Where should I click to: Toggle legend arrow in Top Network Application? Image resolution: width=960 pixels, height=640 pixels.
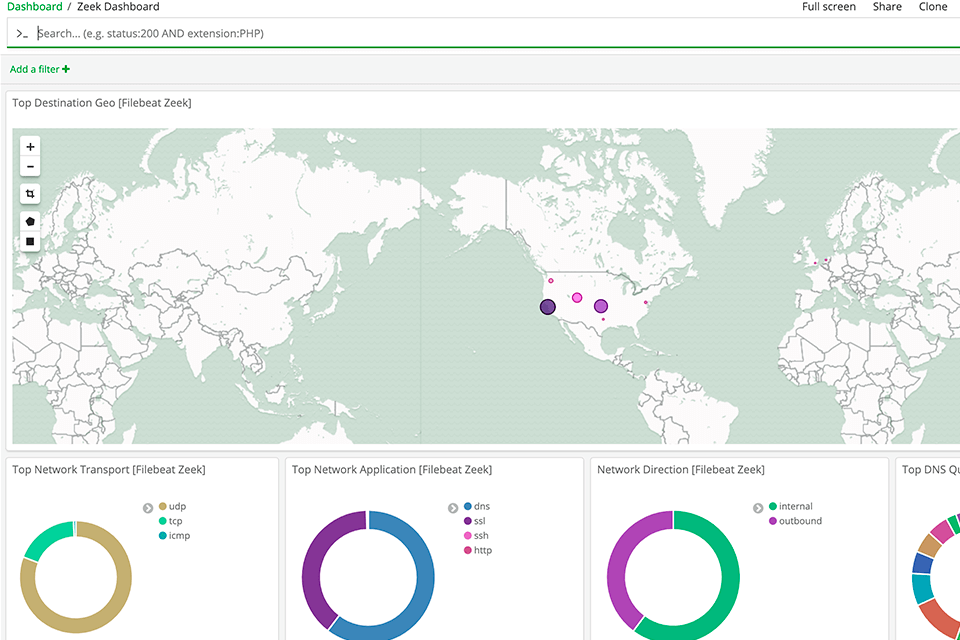click(x=452, y=508)
